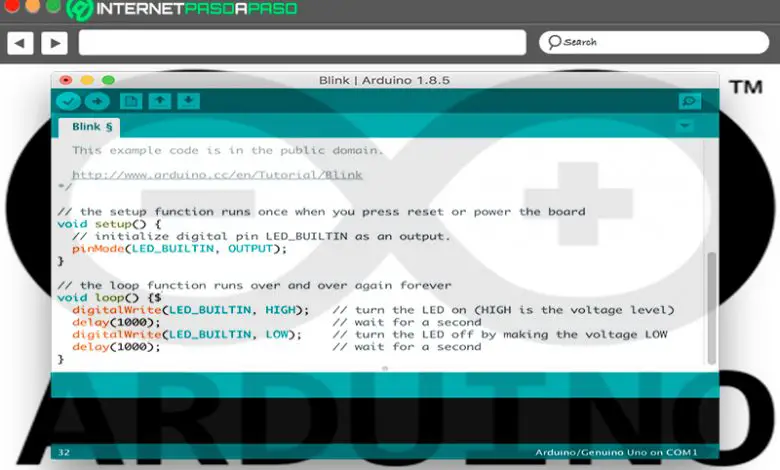This screenshot has height=470, width=780.
Task: Focus the browser address bar
Action: [302, 43]
